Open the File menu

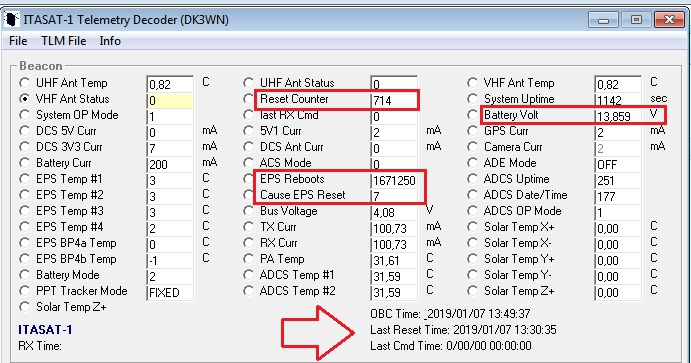[x=18, y=41]
